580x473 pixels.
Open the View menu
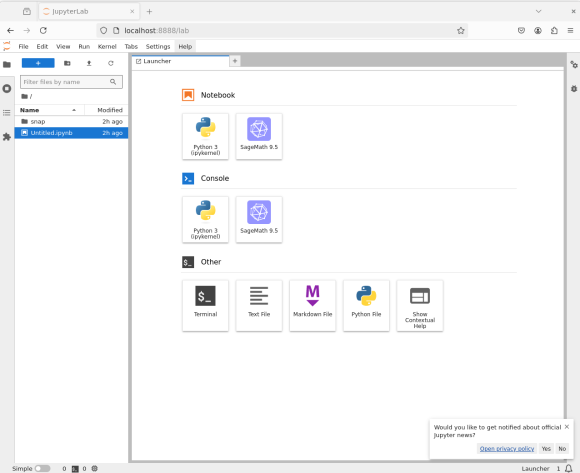(x=63, y=46)
